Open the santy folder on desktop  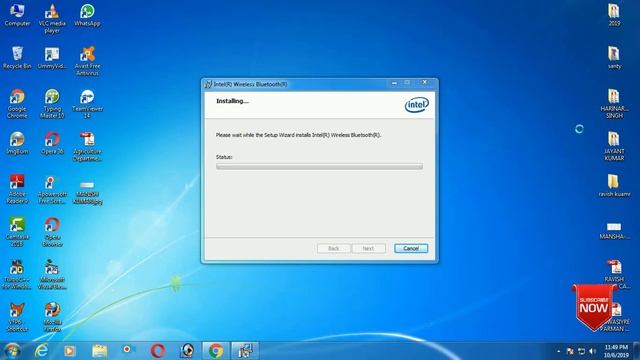tap(614, 58)
